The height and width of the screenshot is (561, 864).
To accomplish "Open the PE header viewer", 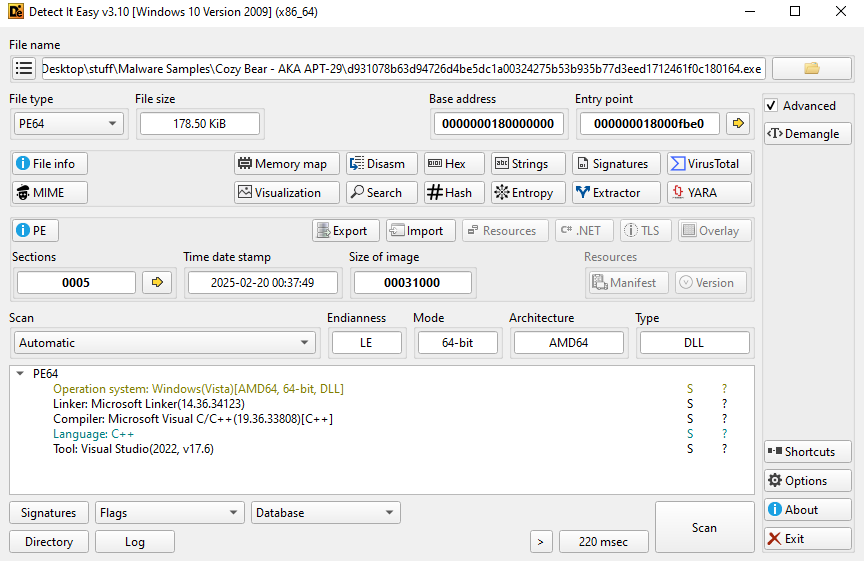I will pyautogui.click(x=35, y=230).
